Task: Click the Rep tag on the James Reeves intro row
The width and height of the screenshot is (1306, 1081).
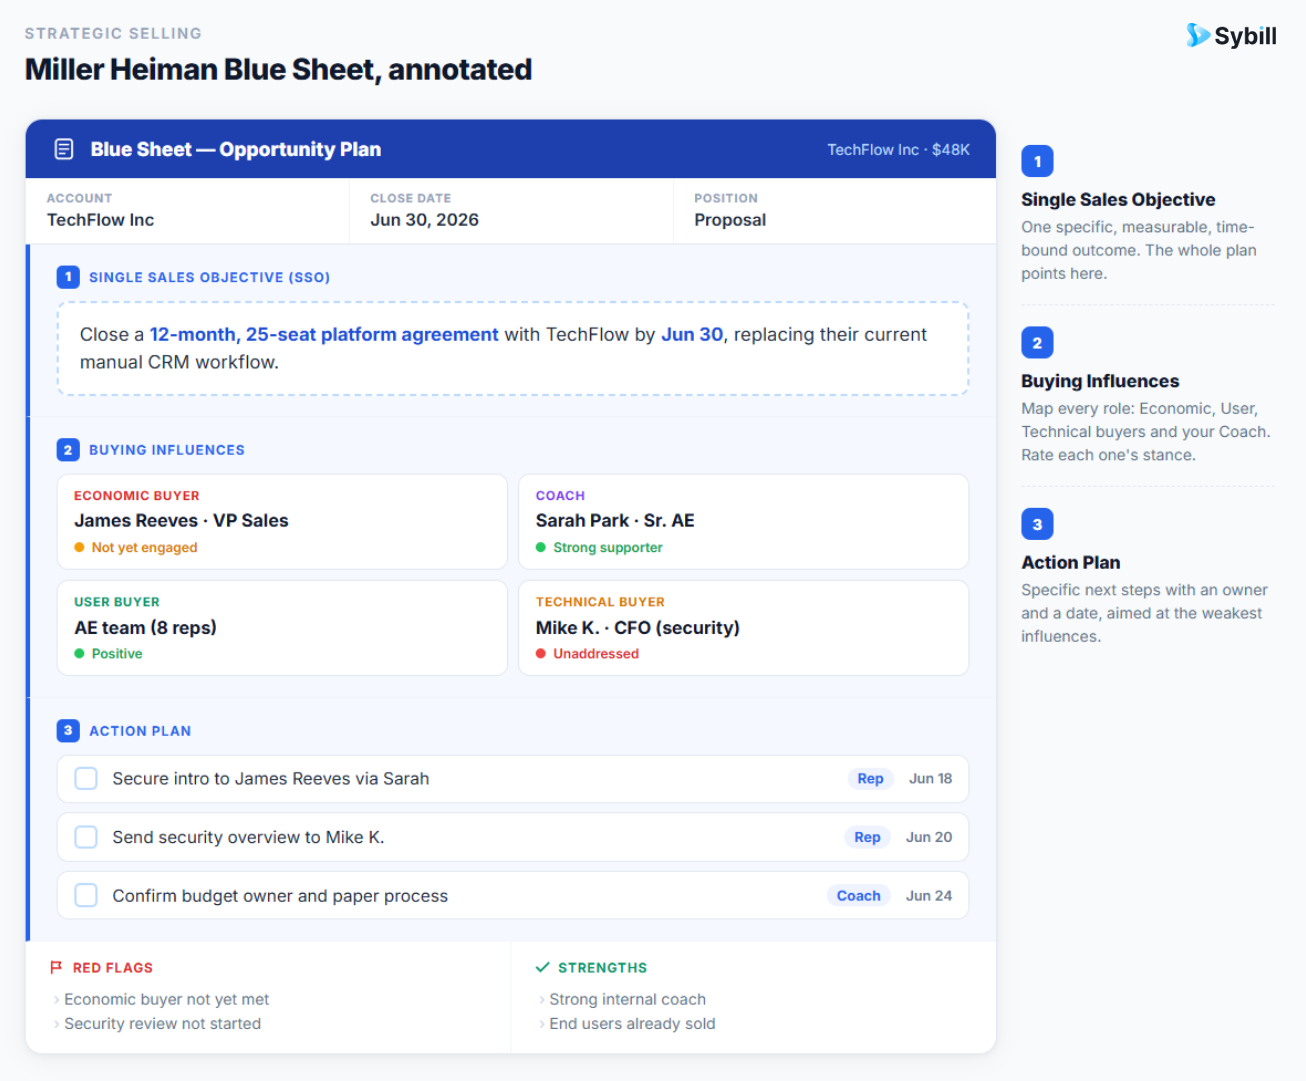Action: [x=870, y=778]
